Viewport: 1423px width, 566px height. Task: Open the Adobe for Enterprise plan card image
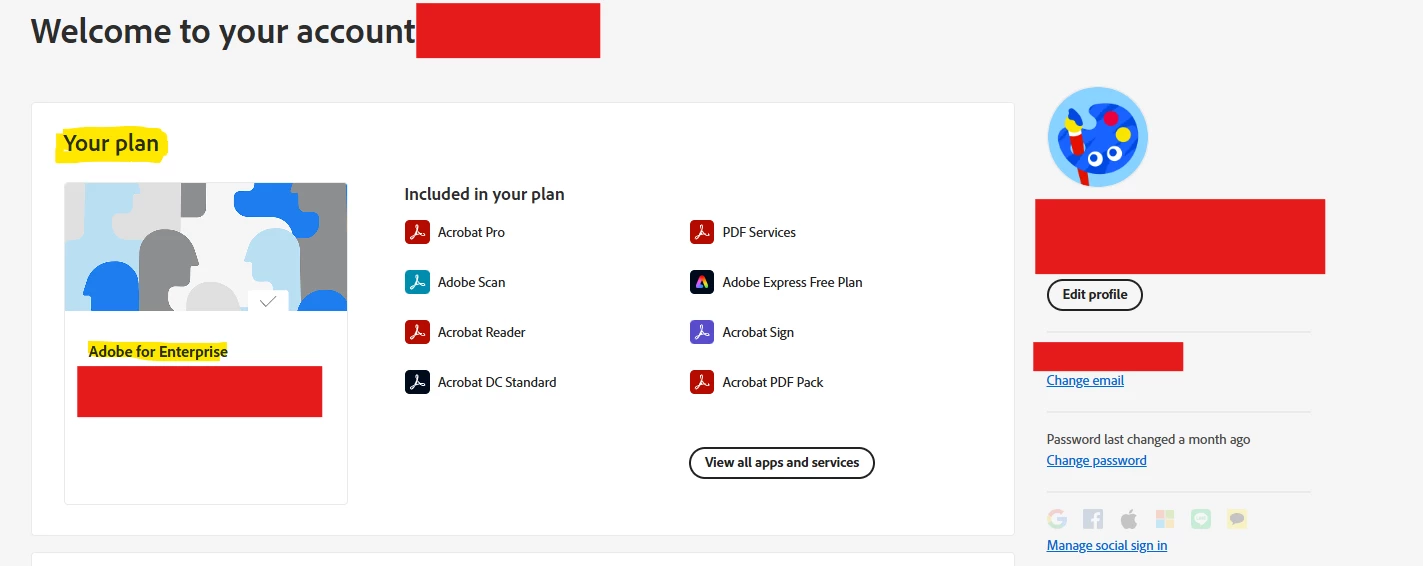coord(206,247)
